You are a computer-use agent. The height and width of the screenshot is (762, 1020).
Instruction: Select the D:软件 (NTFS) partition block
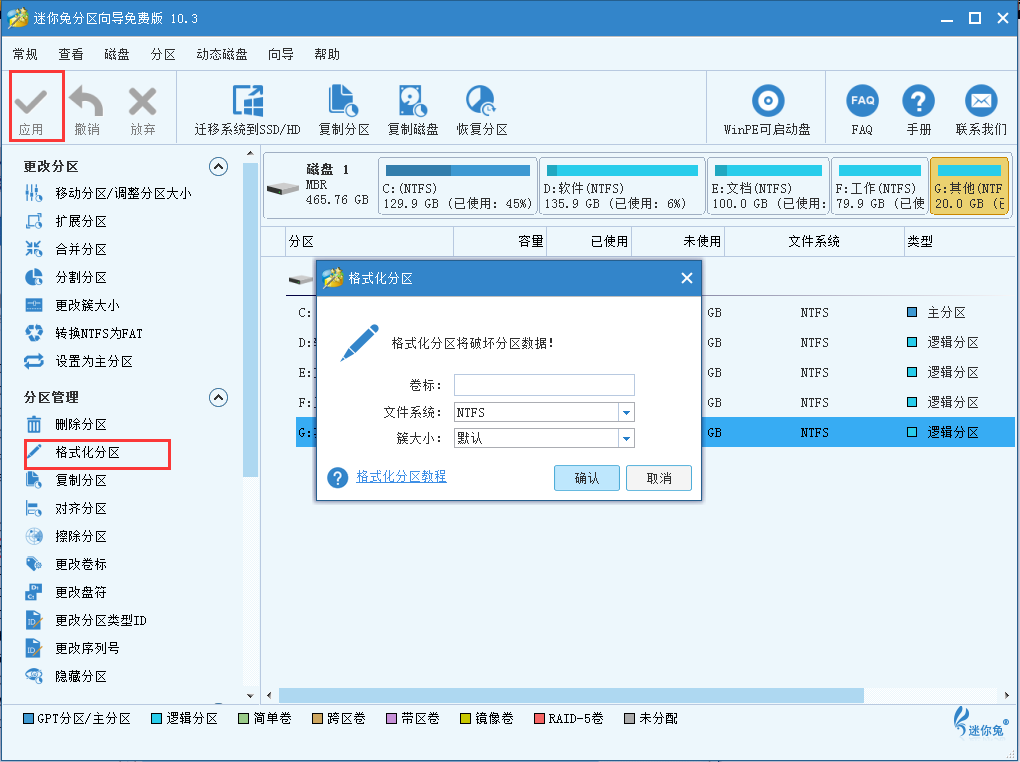point(622,186)
